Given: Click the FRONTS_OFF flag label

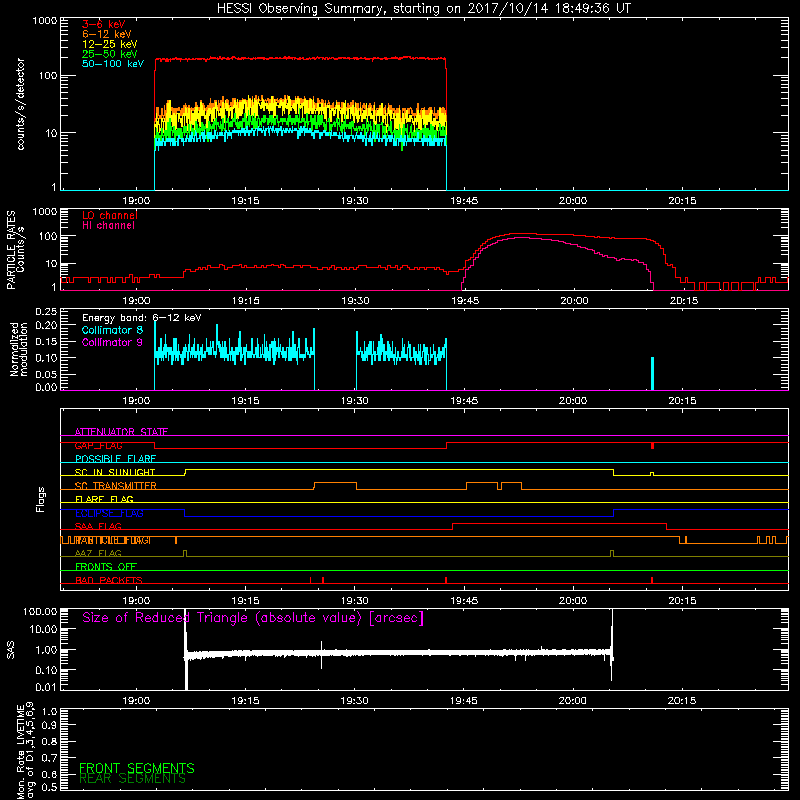Looking at the screenshot, I should [106, 567].
